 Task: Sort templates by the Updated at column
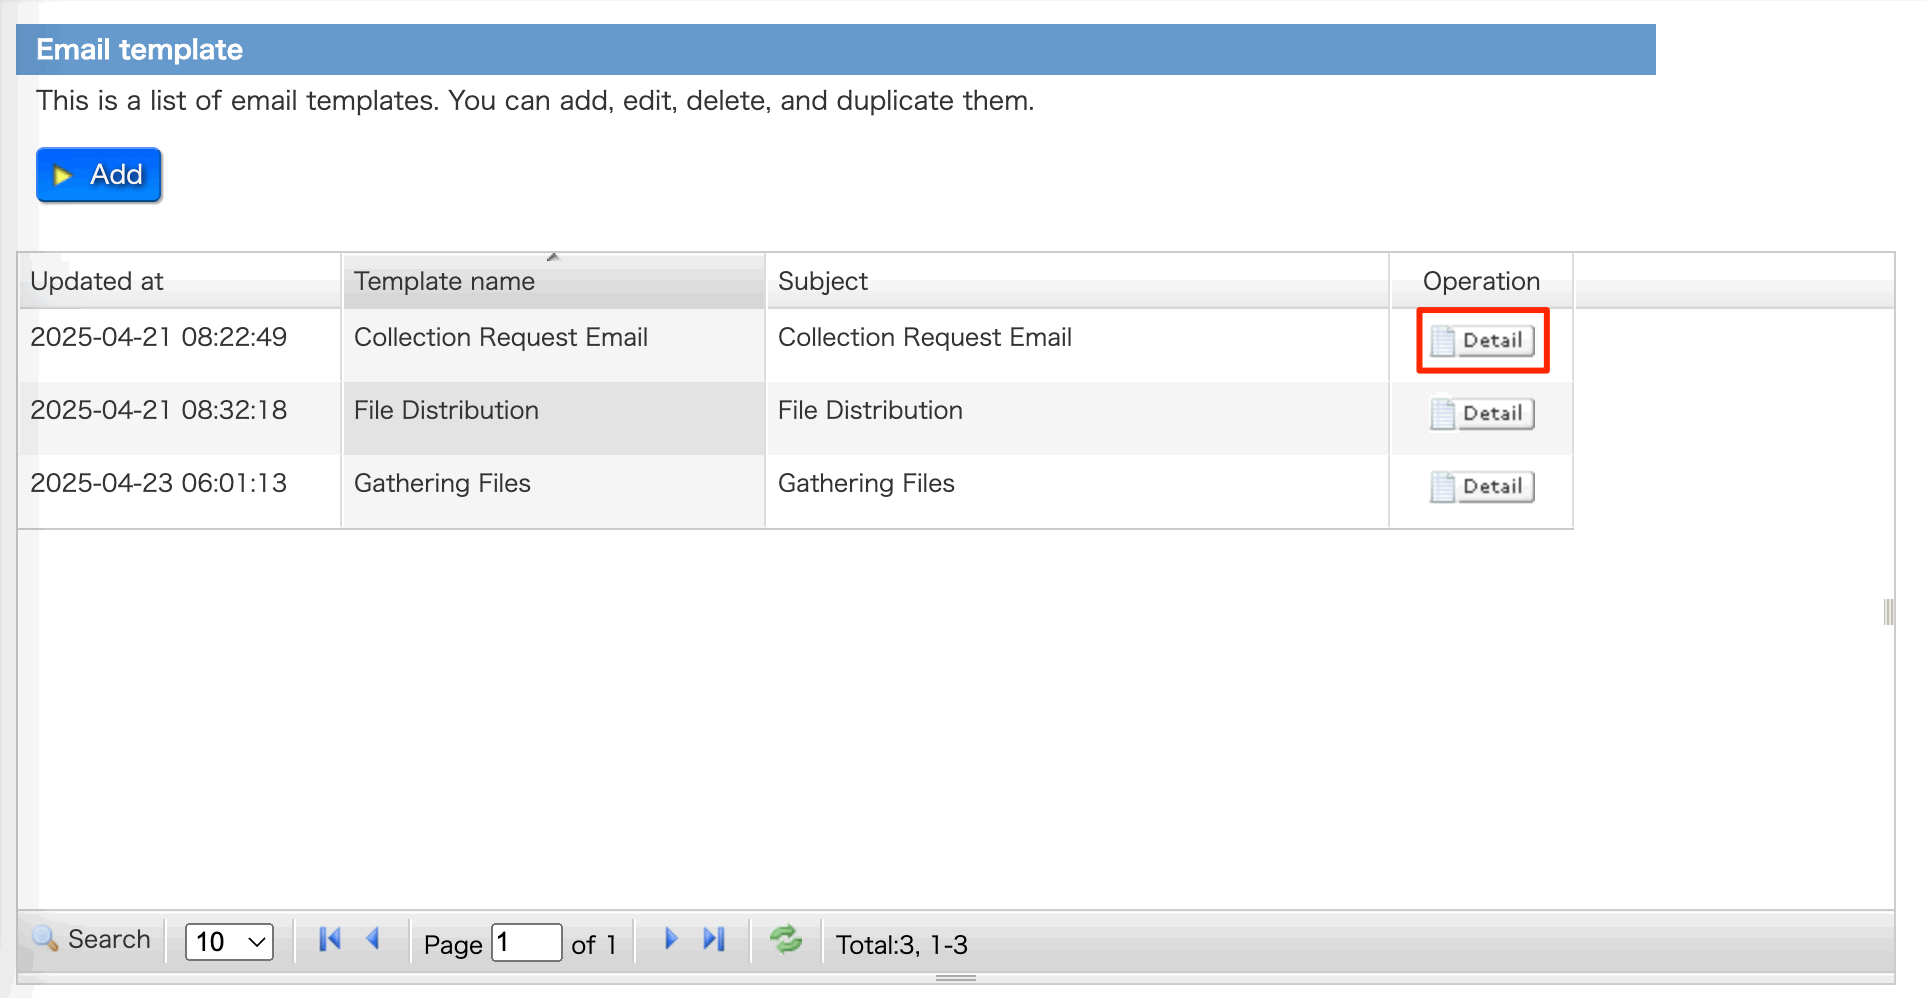click(x=97, y=281)
